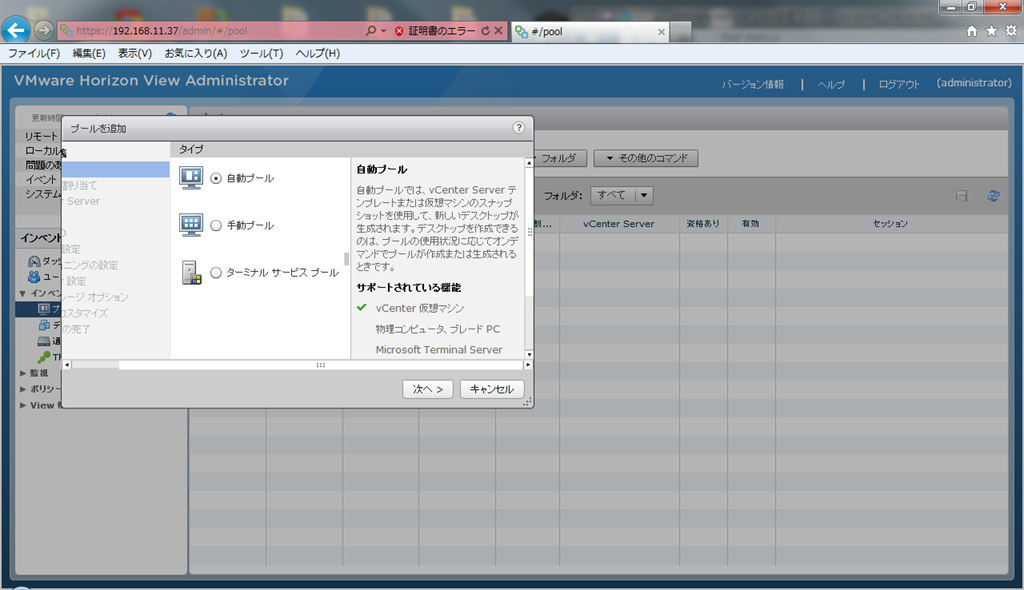The height and width of the screenshot is (590, 1024).
Task: Click description scrollbar up arrow
Action: point(529,163)
